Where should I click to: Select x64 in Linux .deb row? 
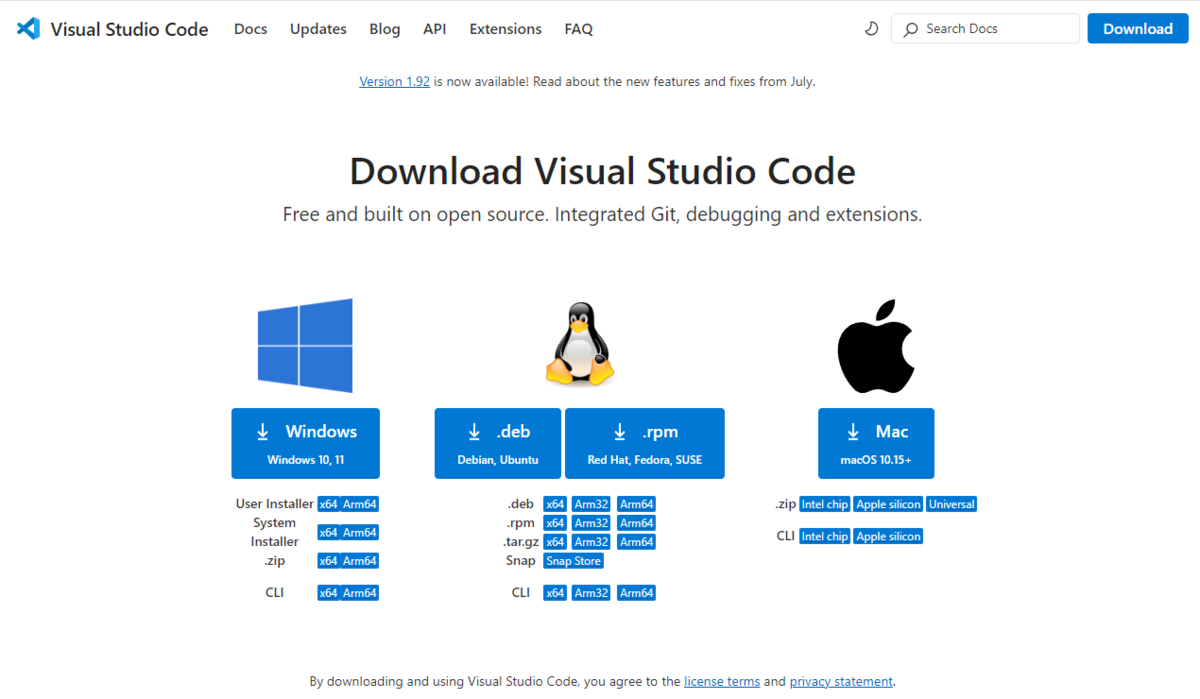[x=555, y=505]
